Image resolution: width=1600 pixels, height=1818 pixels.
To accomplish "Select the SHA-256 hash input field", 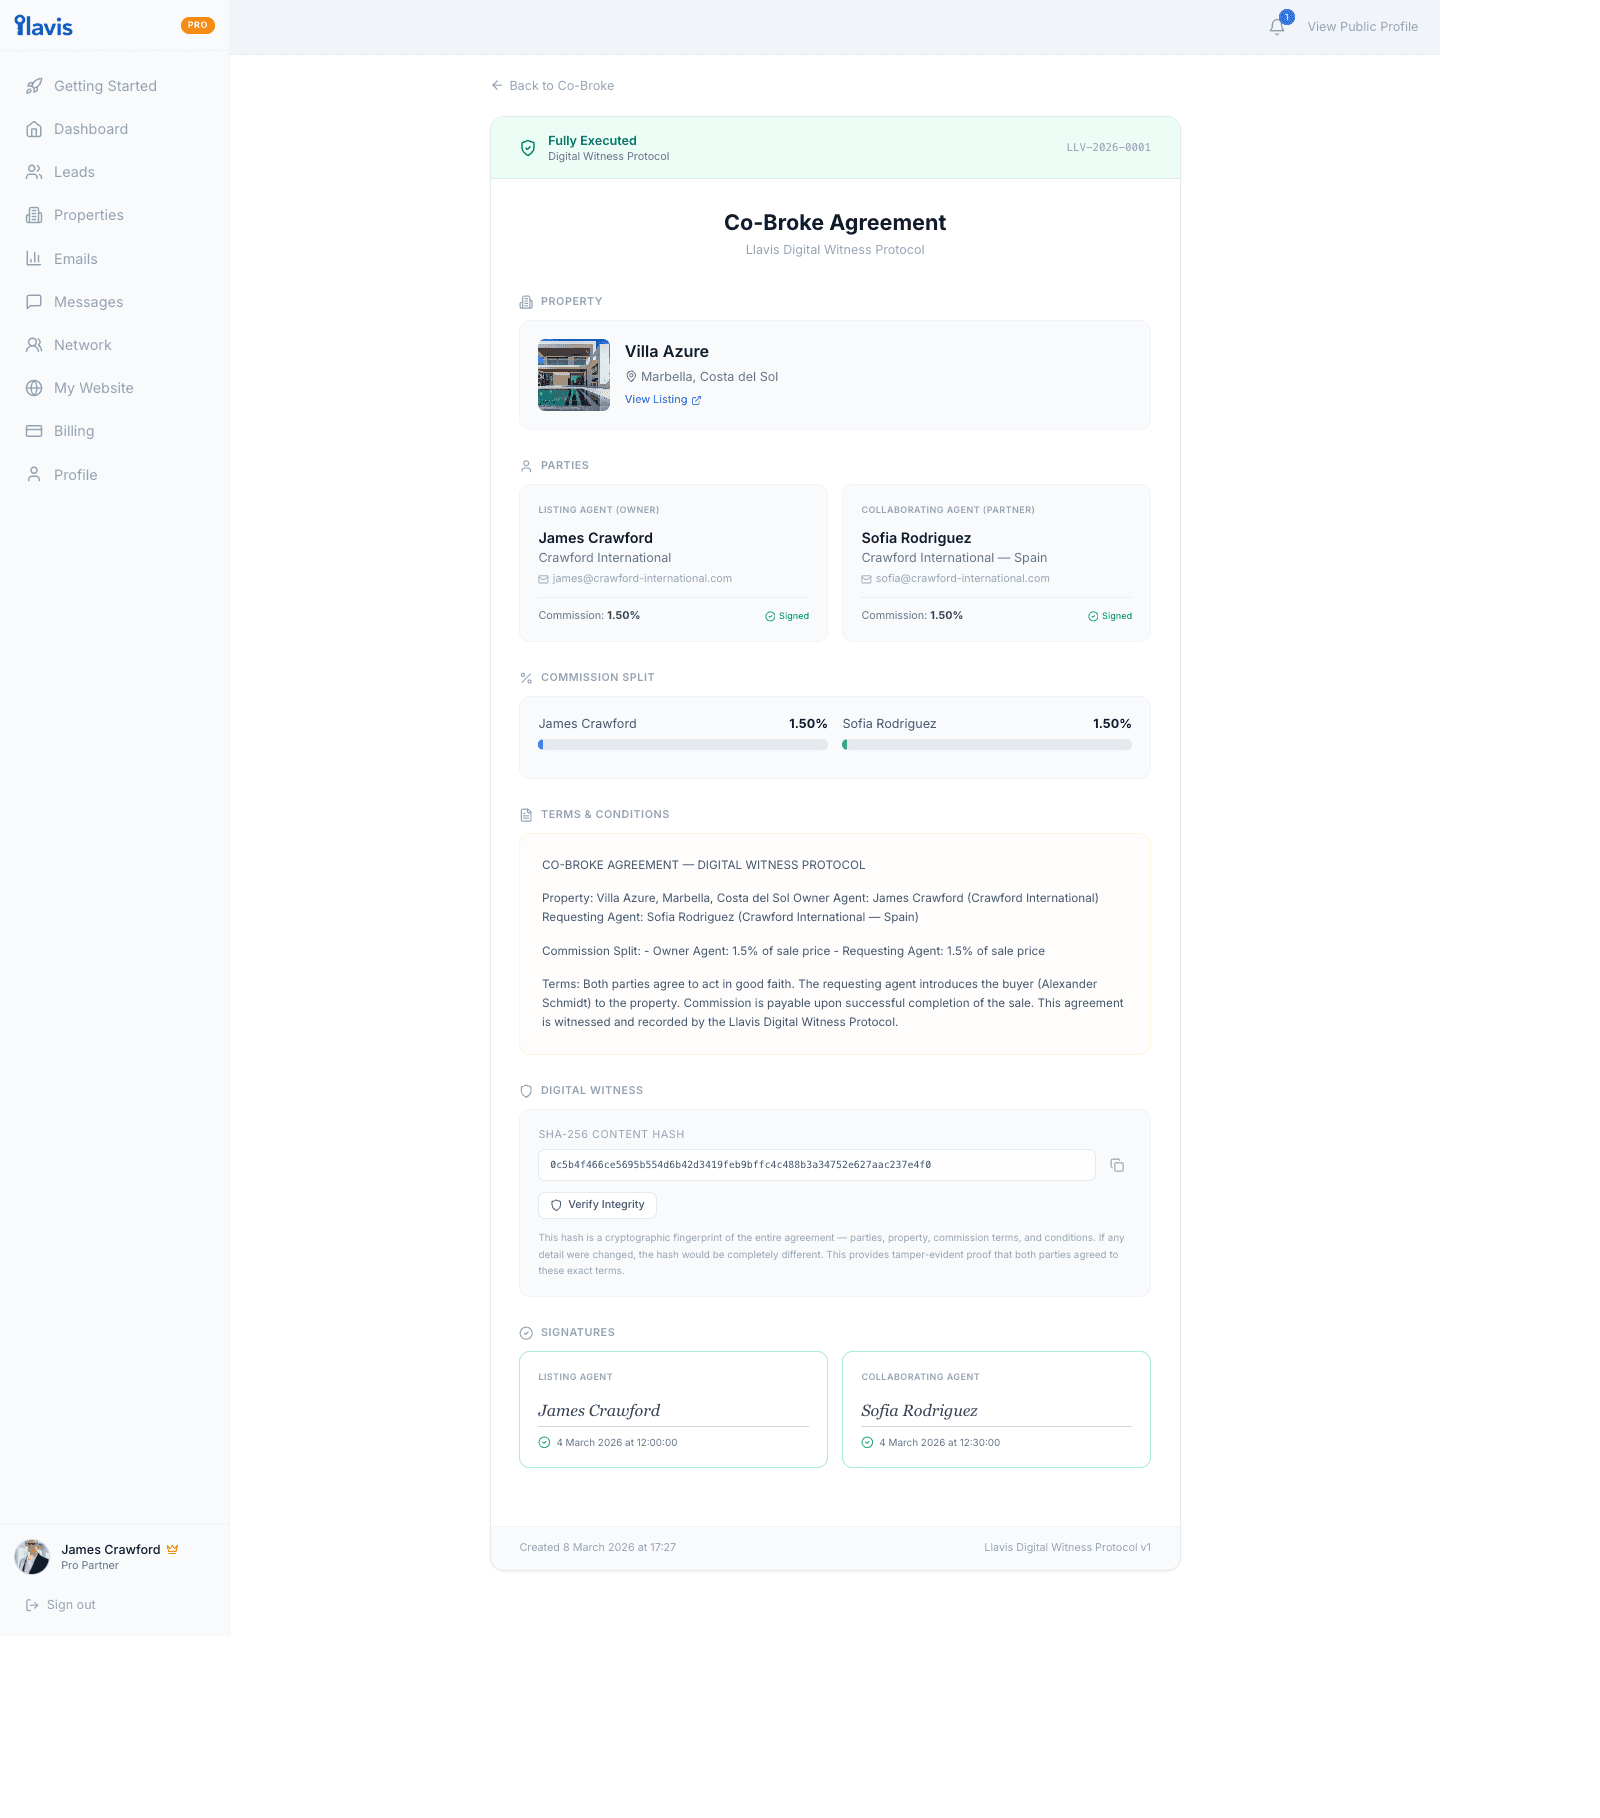I will 815,1165.
